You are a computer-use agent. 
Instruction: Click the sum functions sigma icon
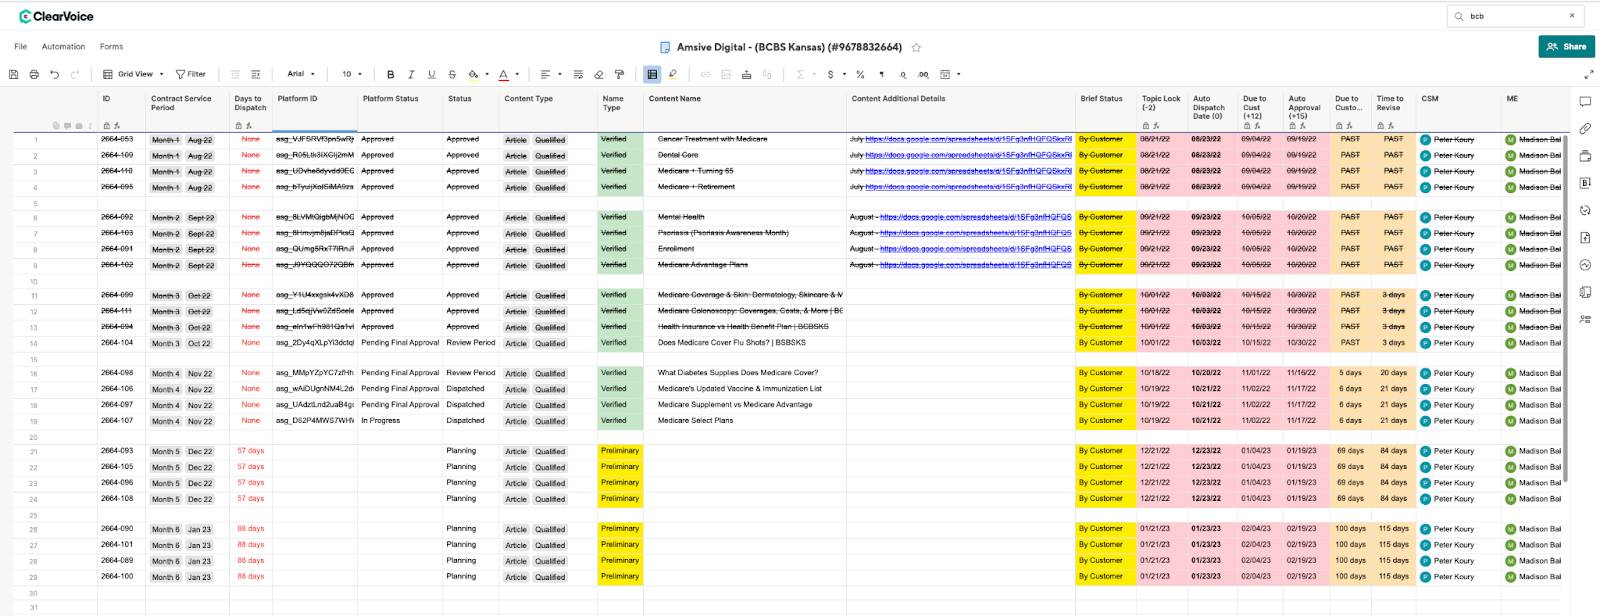[800, 74]
